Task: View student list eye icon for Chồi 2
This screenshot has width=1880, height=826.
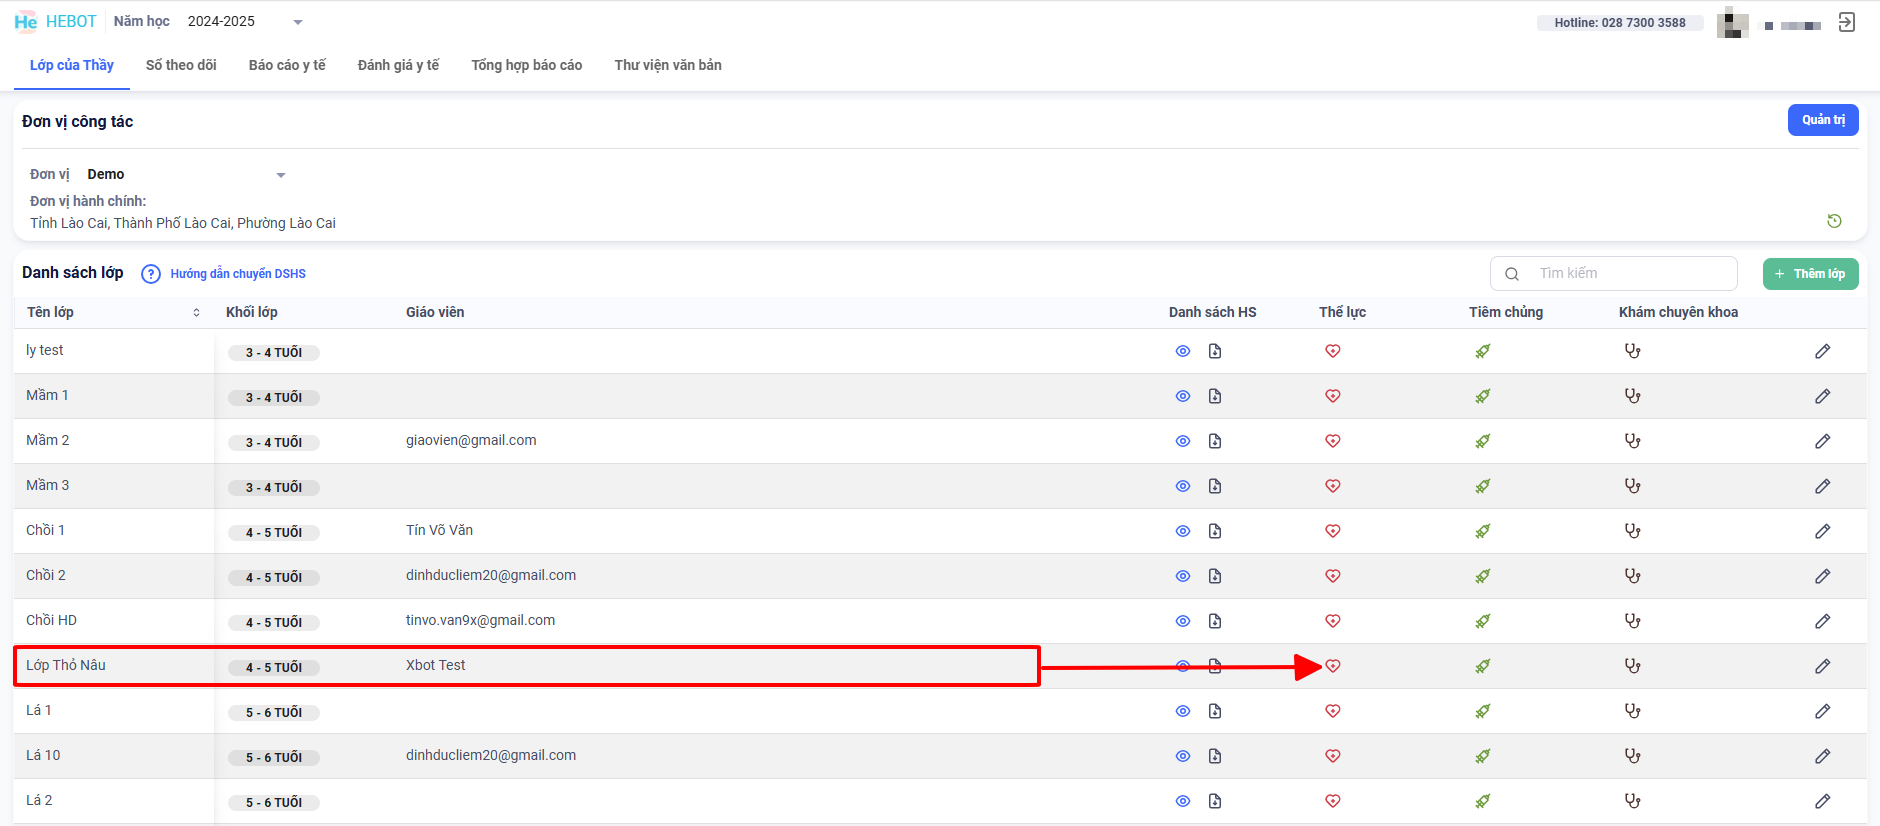Action: pyautogui.click(x=1183, y=576)
